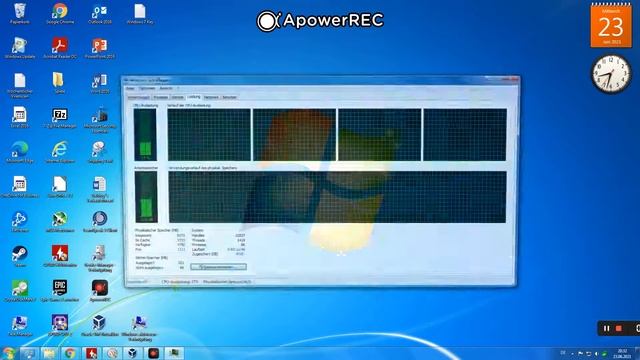This screenshot has width=640, height=360.
Task: Click the analog clock gadget
Action: click(611, 74)
